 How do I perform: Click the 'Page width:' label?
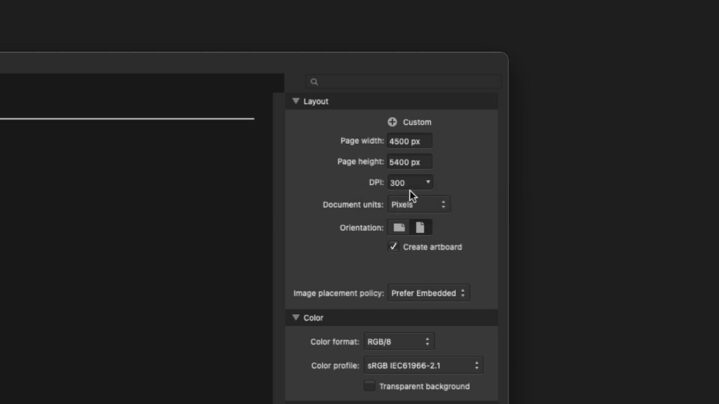click(x=362, y=141)
